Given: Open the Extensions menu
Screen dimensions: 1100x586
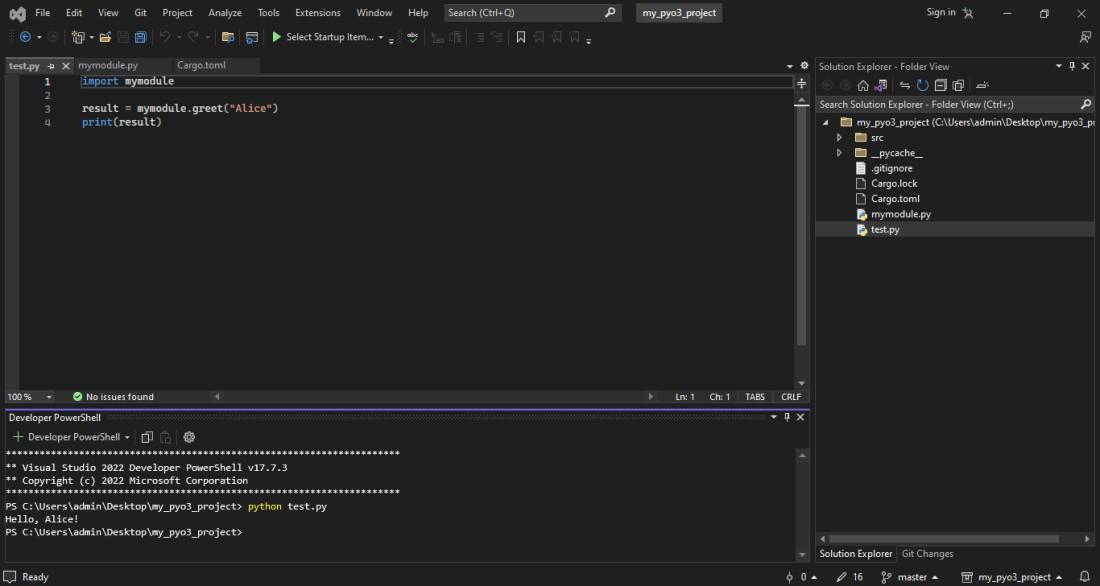Looking at the screenshot, I should [x=317, y=13].
